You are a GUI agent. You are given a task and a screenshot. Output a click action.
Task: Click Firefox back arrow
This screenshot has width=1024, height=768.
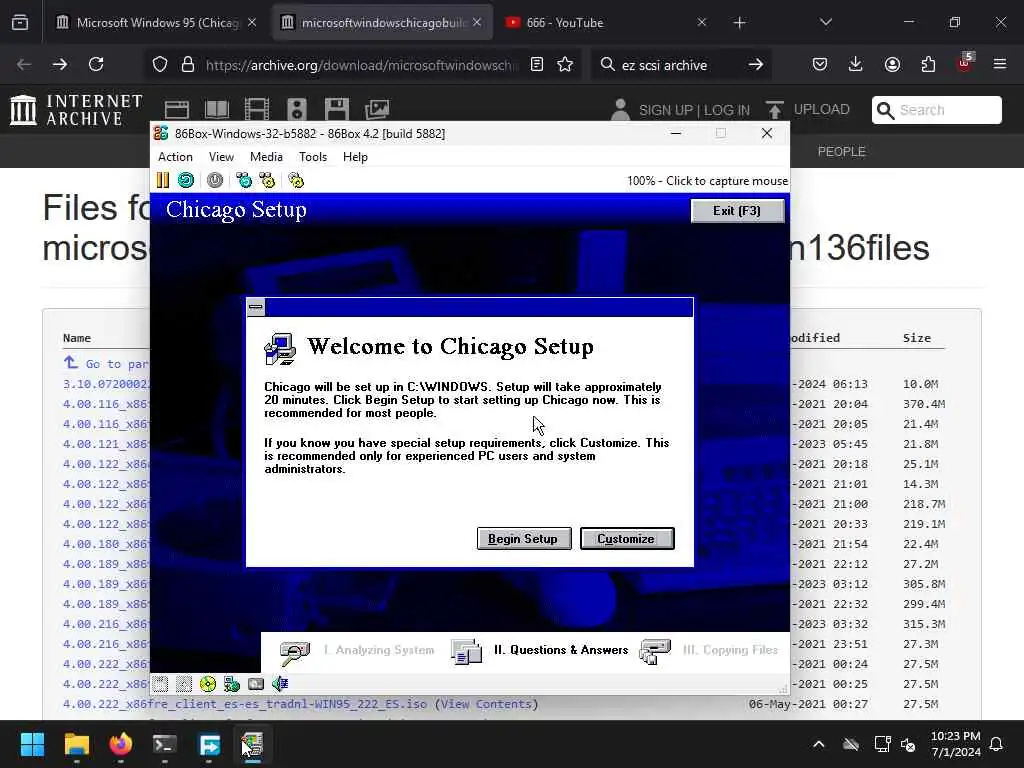(x=24, y=64)
